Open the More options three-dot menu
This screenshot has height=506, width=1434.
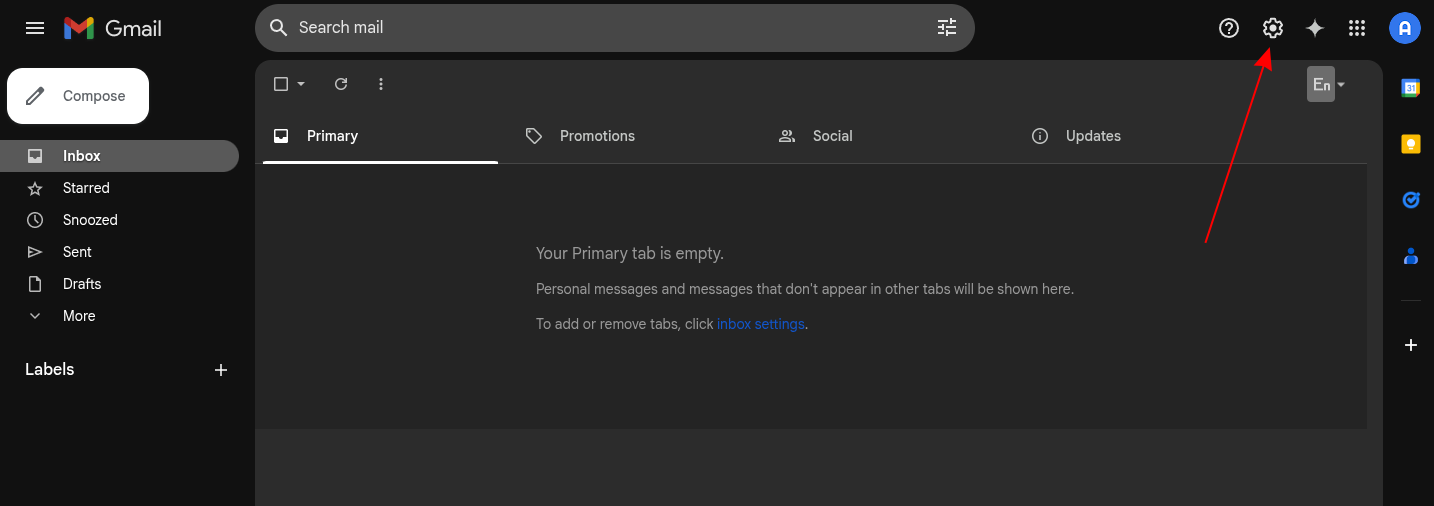[x=381, y=84]
